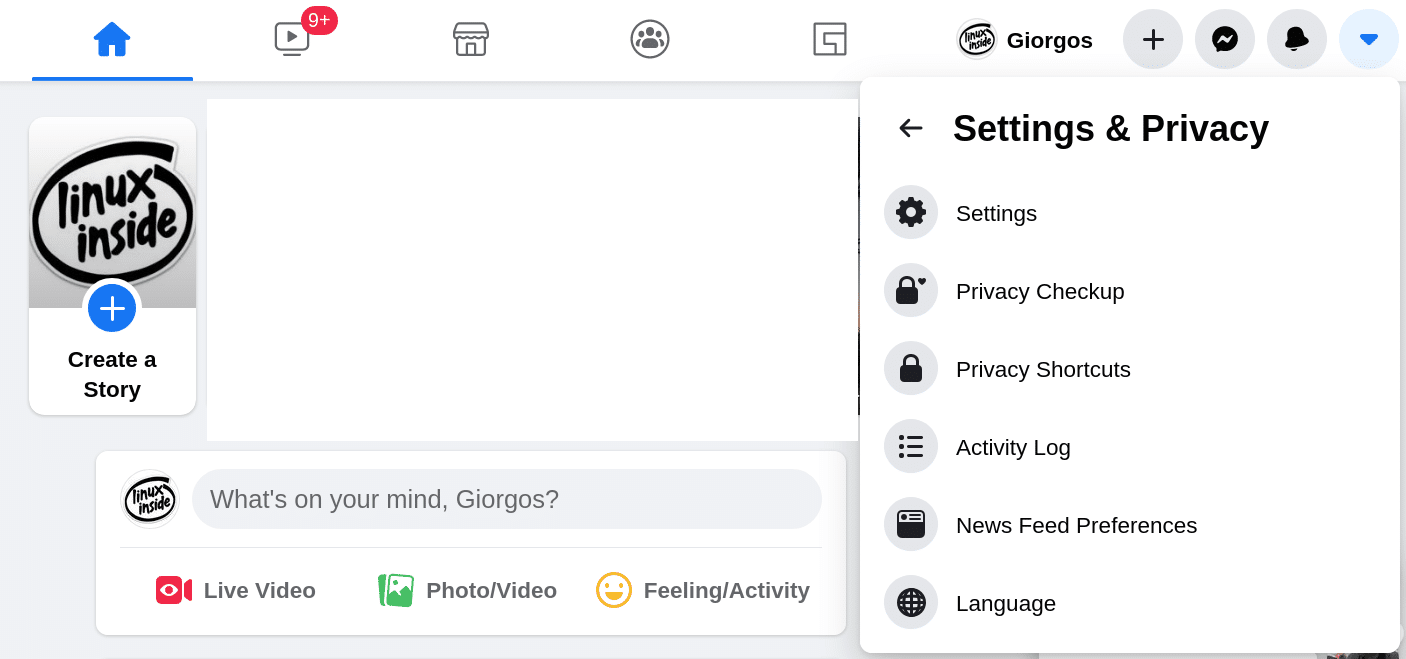Start a Live Video post
Screen dimensions: 1406x659
[236, 590]
